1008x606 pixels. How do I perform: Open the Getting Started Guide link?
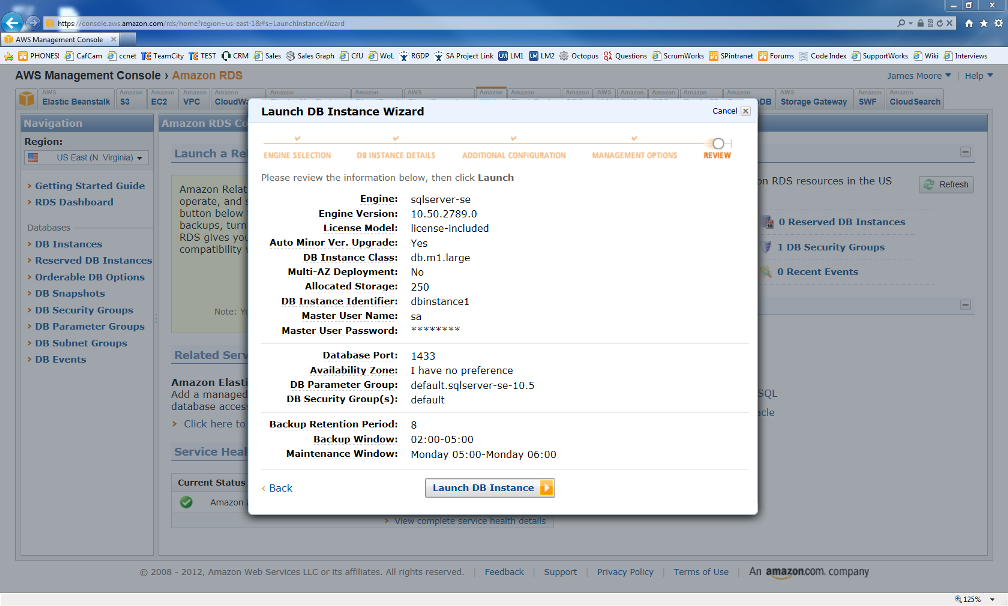click(x=89, y=186)
